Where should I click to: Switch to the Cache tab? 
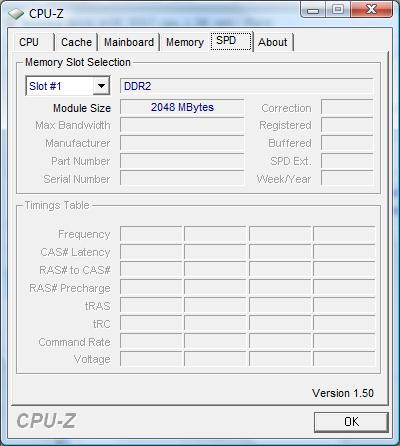pyautogui.click(x=76, y=42)
